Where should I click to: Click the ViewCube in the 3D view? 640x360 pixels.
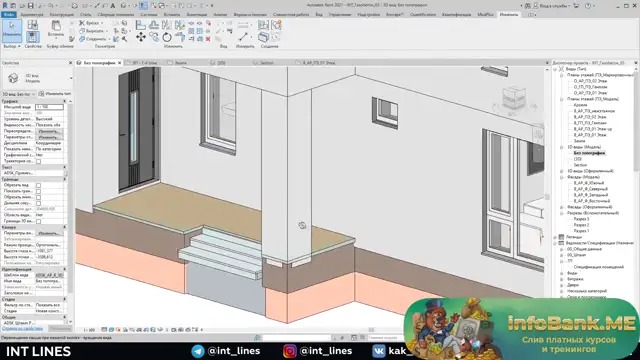tap(513, 97)
